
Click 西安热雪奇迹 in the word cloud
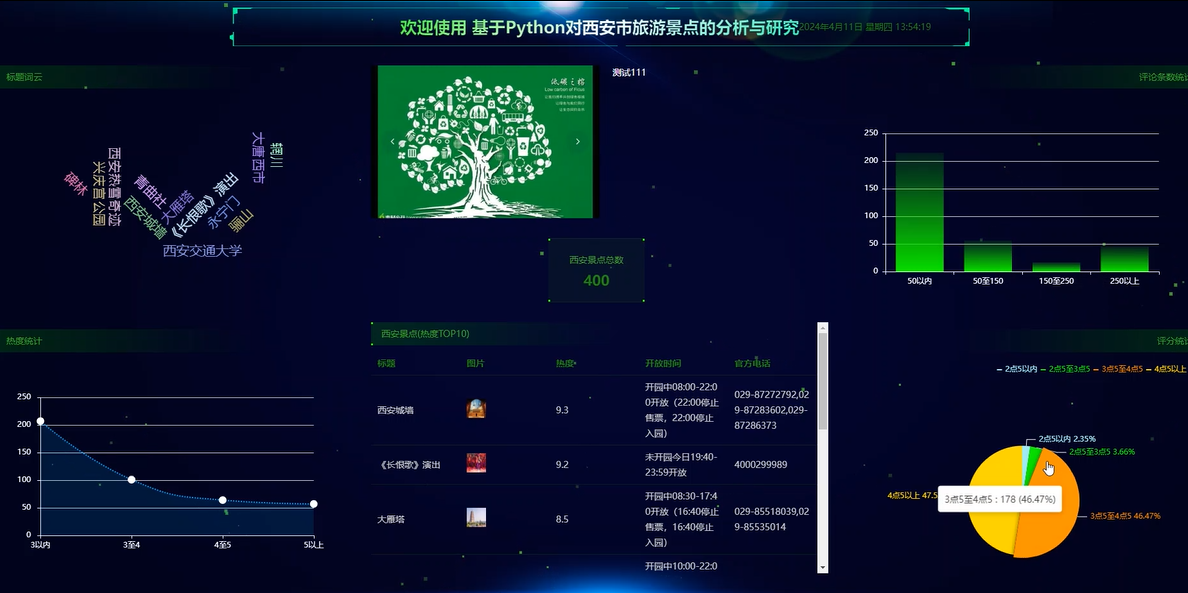(x=114, y=187)
